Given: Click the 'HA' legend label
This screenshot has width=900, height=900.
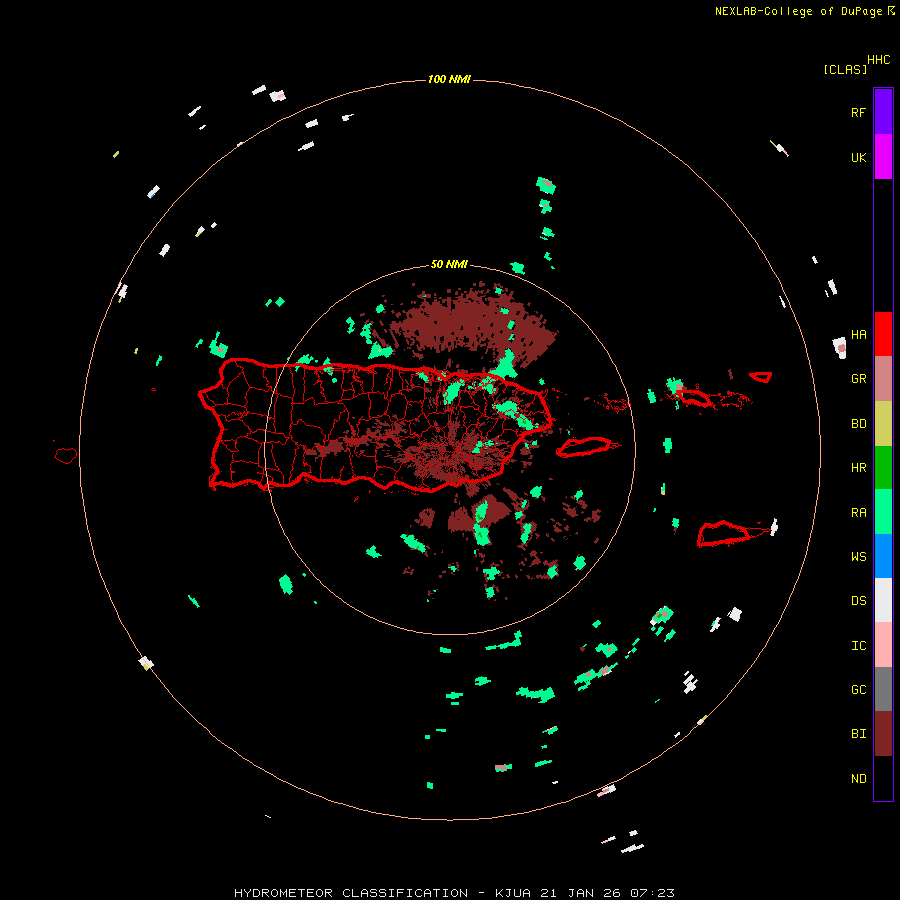Looking at the screenshot, I should pyautogui.click(x=858, y=335).
